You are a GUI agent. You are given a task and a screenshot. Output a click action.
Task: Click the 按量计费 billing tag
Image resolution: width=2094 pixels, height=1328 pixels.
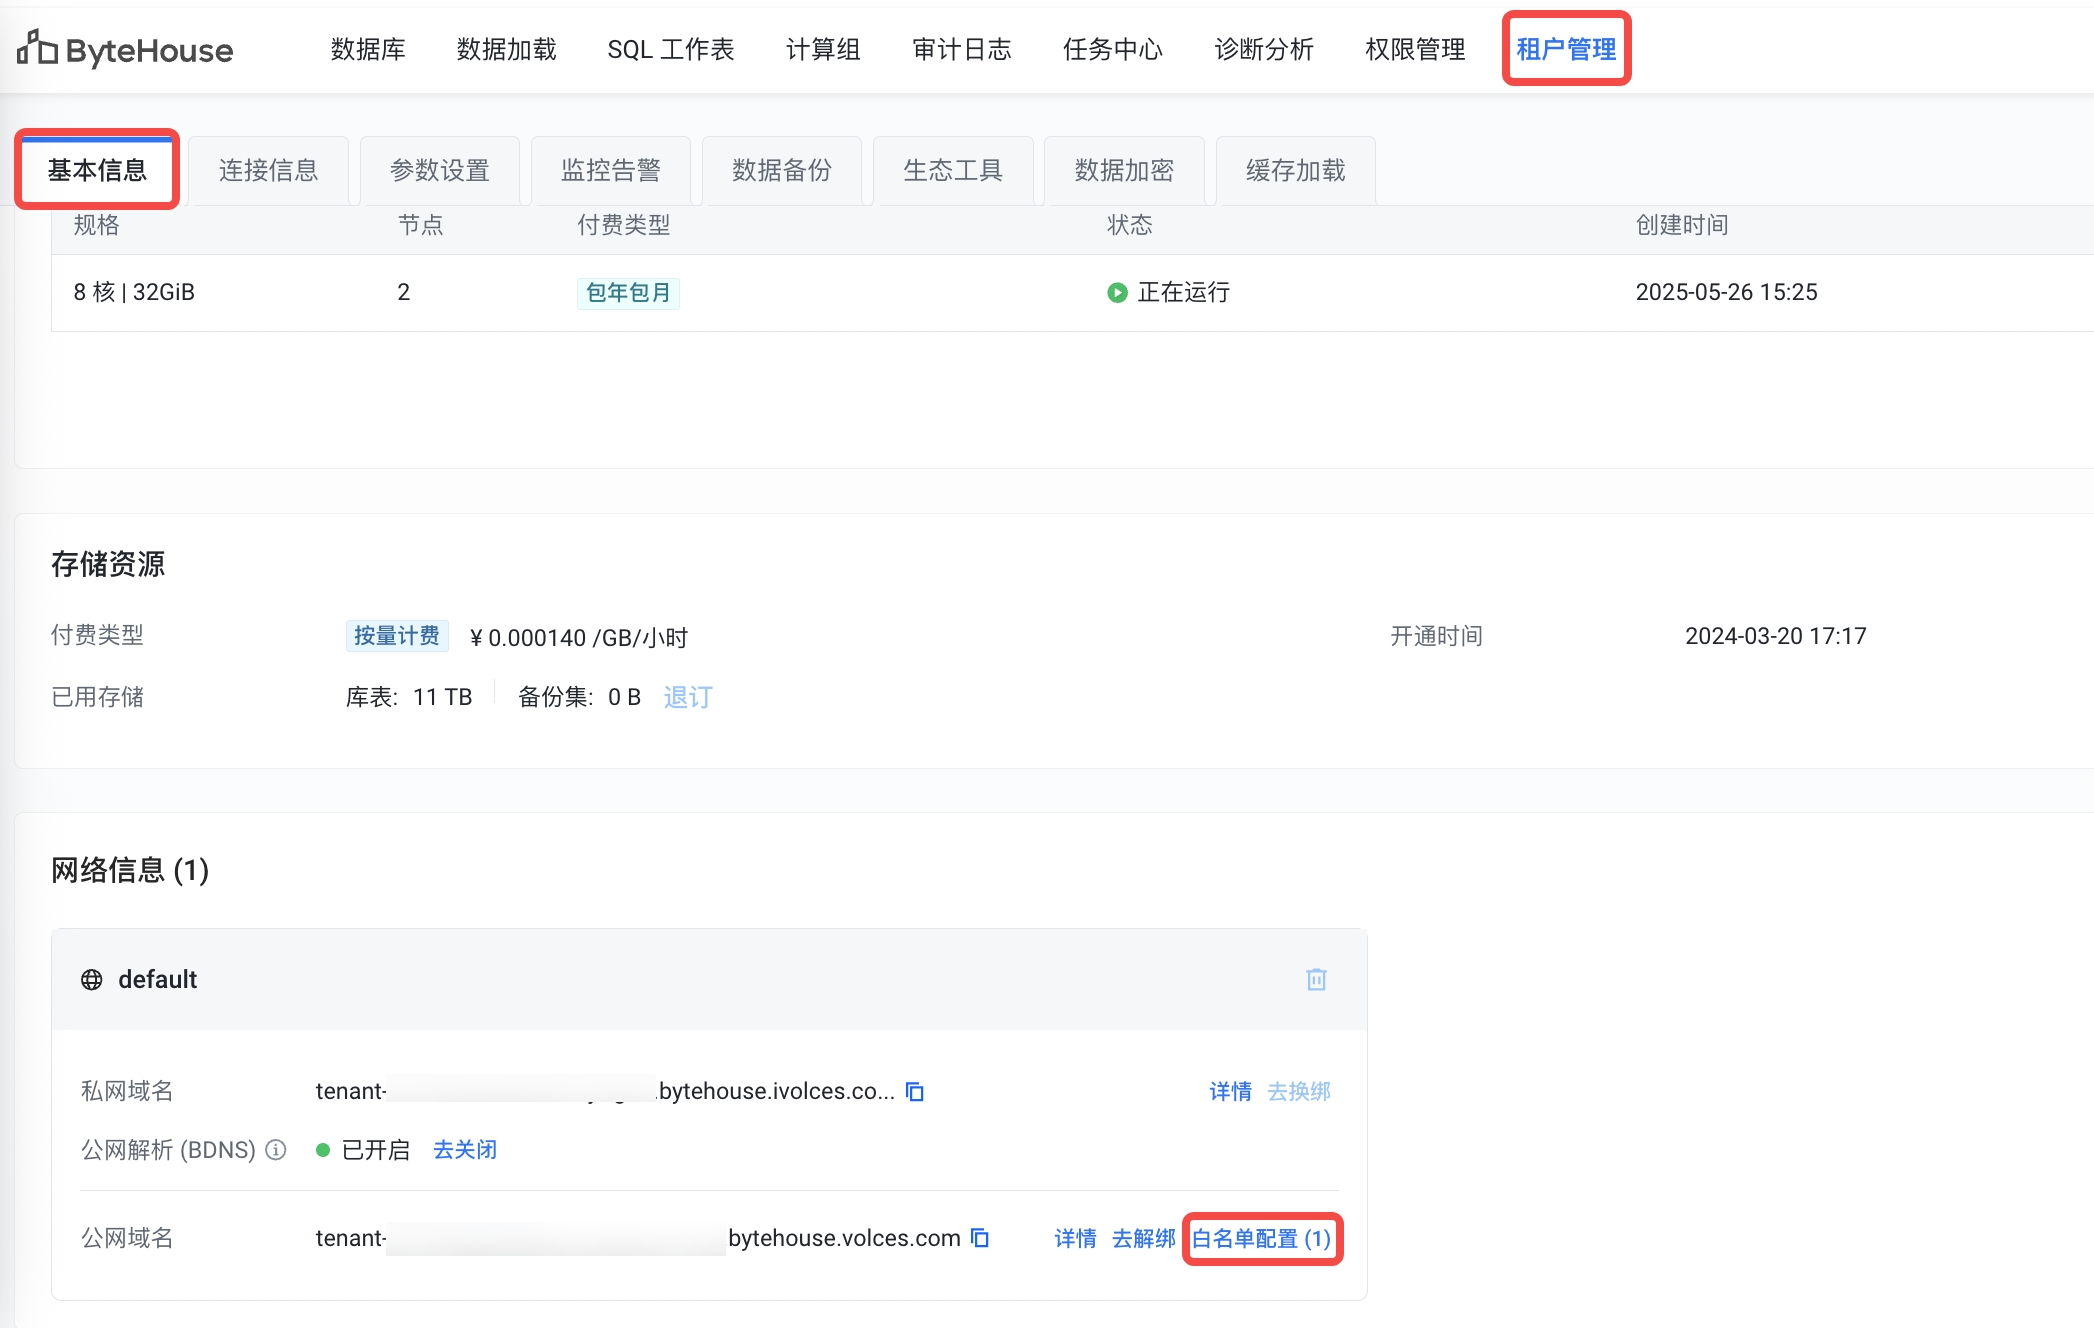[397, 636]
